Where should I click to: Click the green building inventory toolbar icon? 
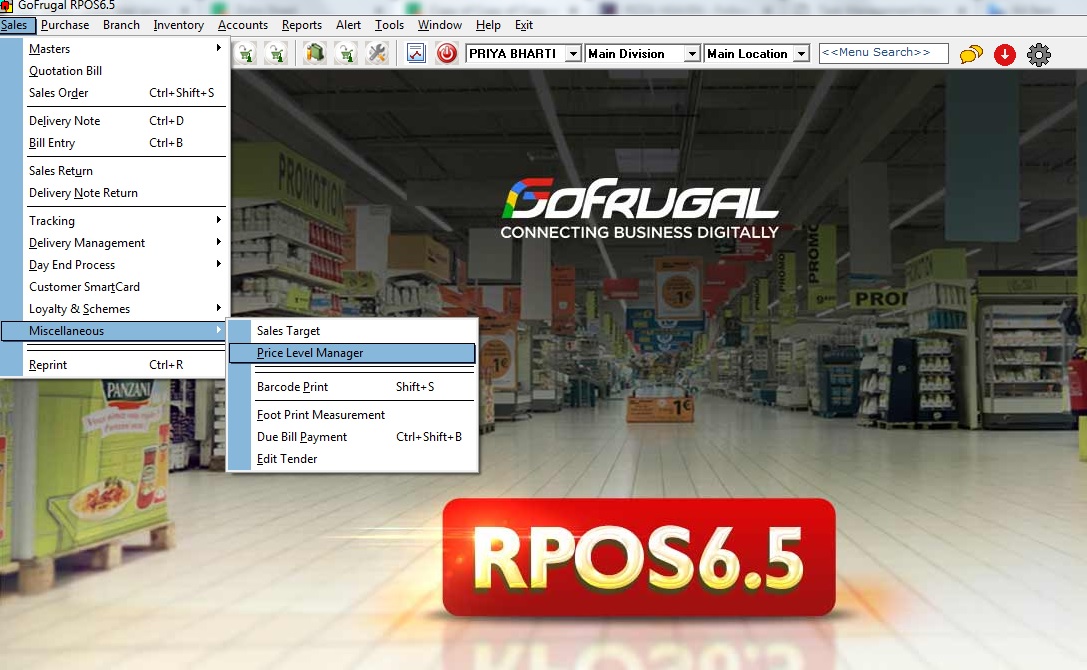pyautogui.click(x=315, y=54)
